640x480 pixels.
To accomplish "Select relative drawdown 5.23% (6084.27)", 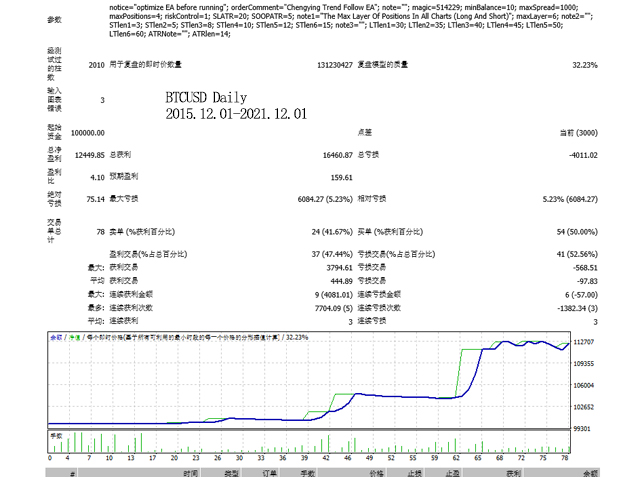I will point(570,199).
